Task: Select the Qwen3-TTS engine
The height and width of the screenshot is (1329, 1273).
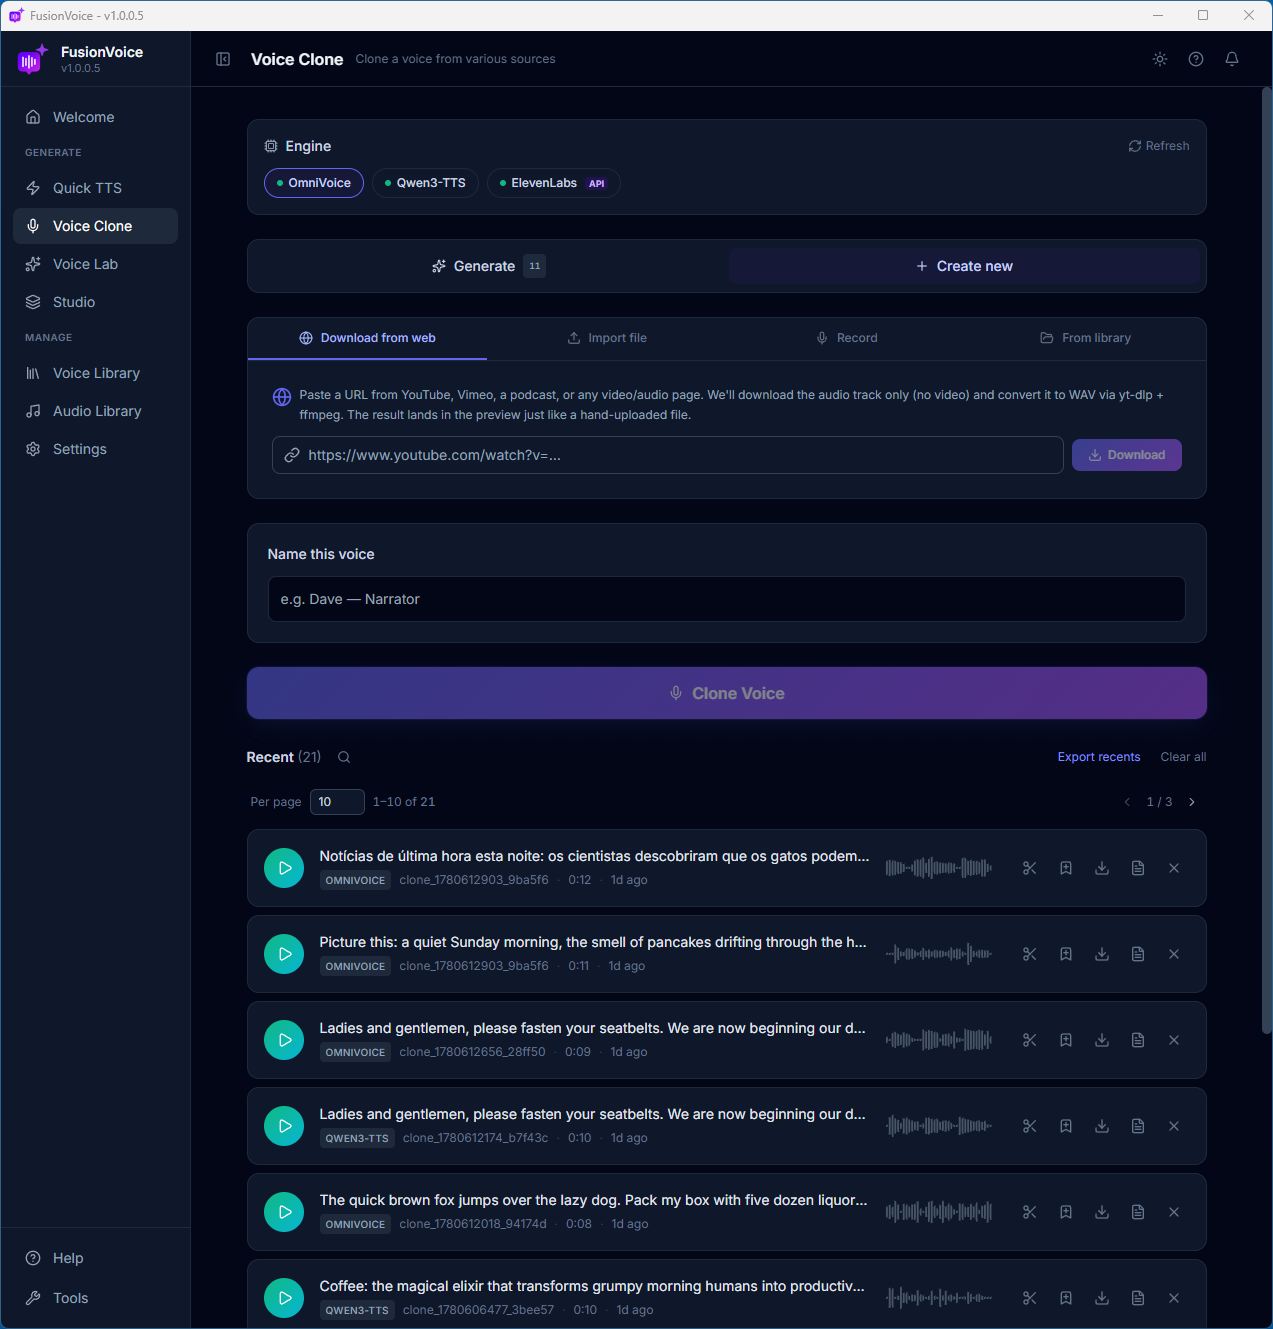Action: tap(425, 183)
